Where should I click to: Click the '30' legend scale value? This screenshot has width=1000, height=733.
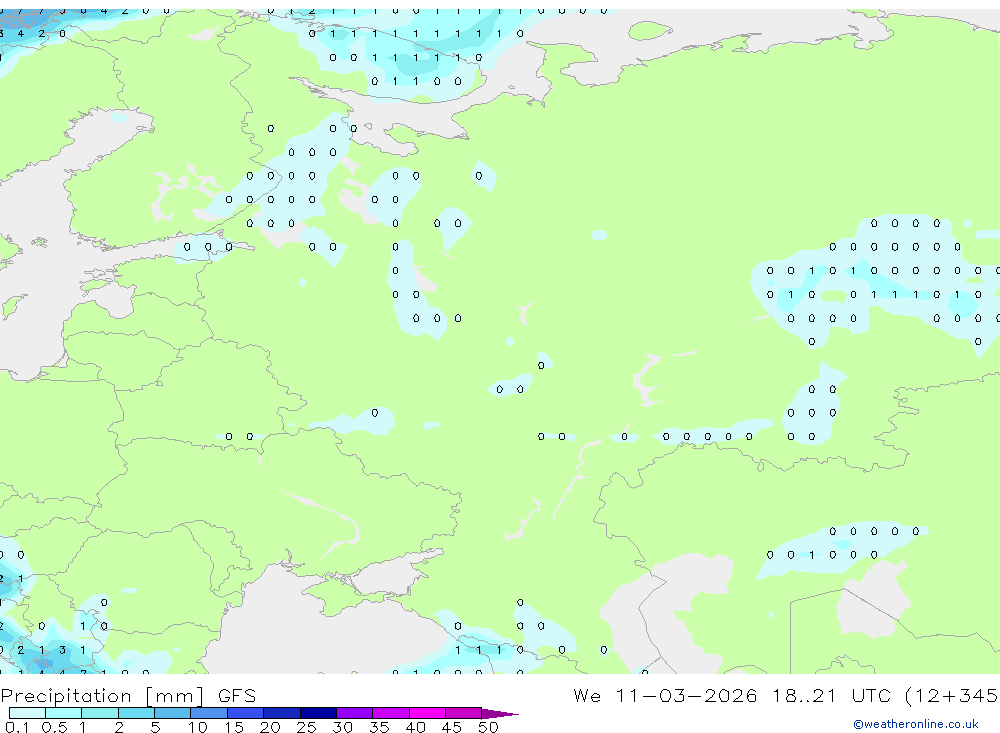click(343, 727)
